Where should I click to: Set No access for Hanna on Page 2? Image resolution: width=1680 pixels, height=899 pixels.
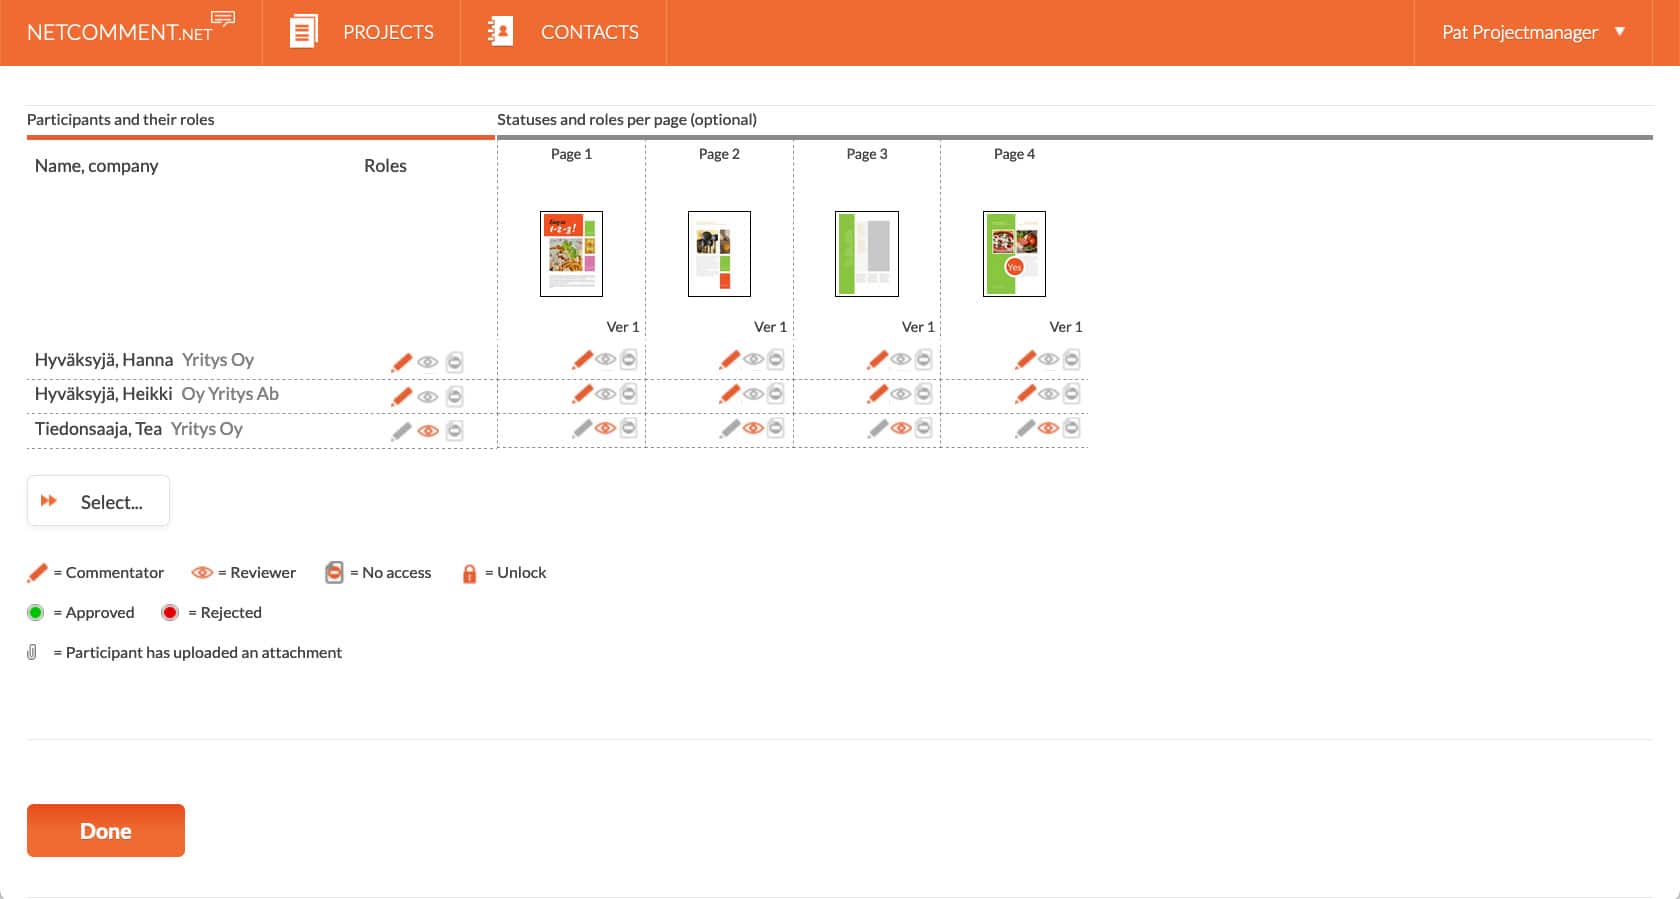click(x=776, y=359)
